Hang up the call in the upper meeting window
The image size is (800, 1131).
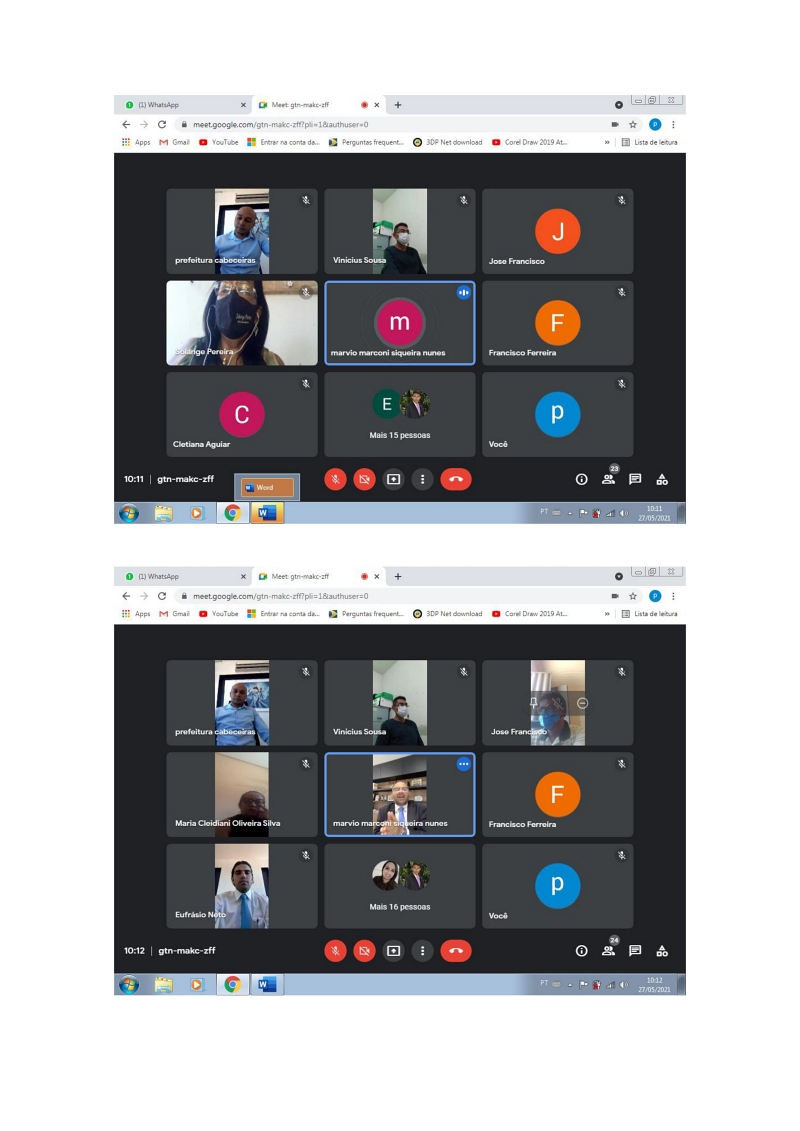(456, 479)
